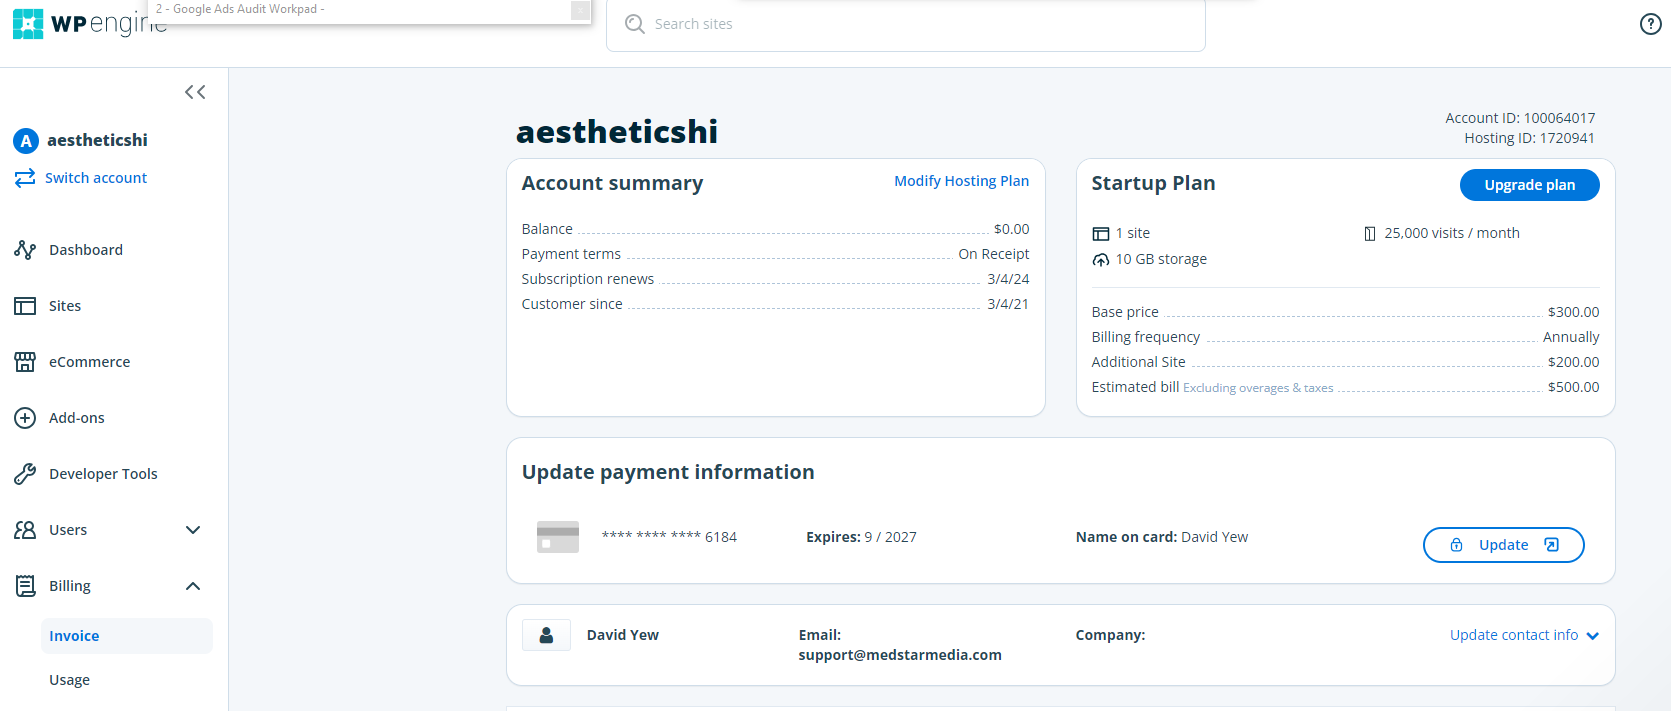1671x711 pixels.
Task: Click the Search sites input field
Action: pyautogui.click(x=906, y=24)
